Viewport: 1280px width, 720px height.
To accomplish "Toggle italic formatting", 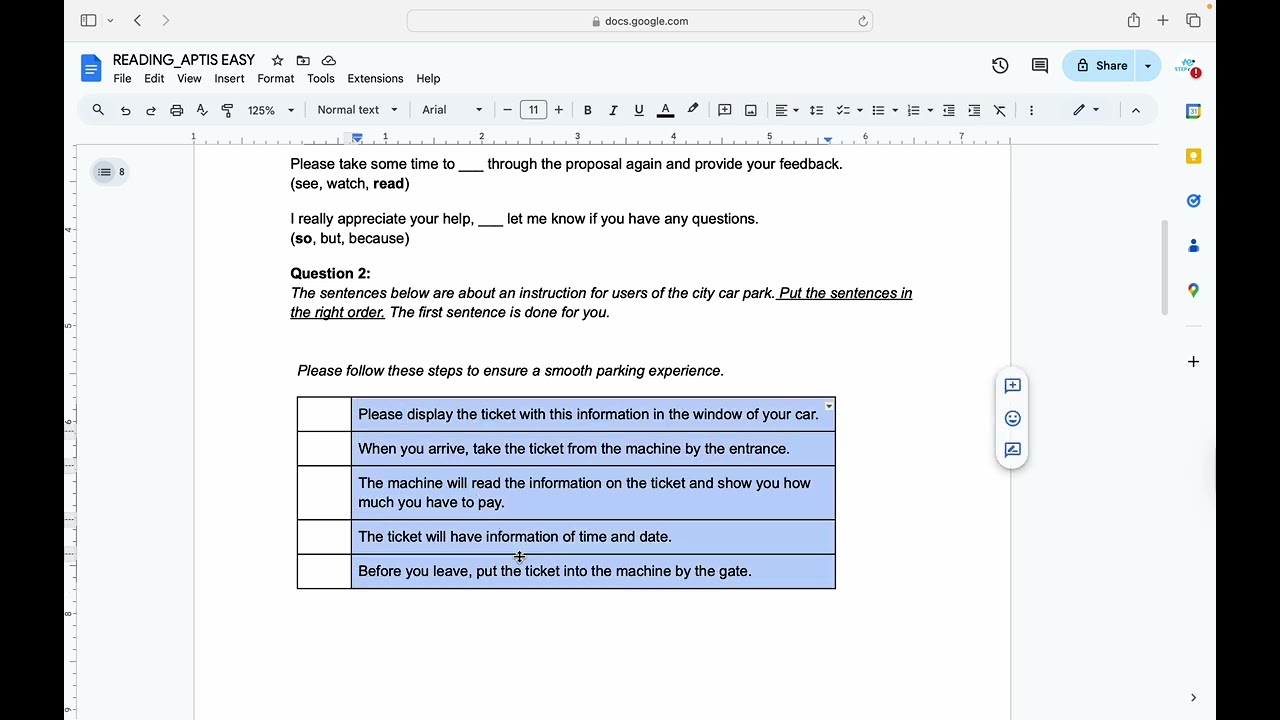I will (x=613, y=110).
